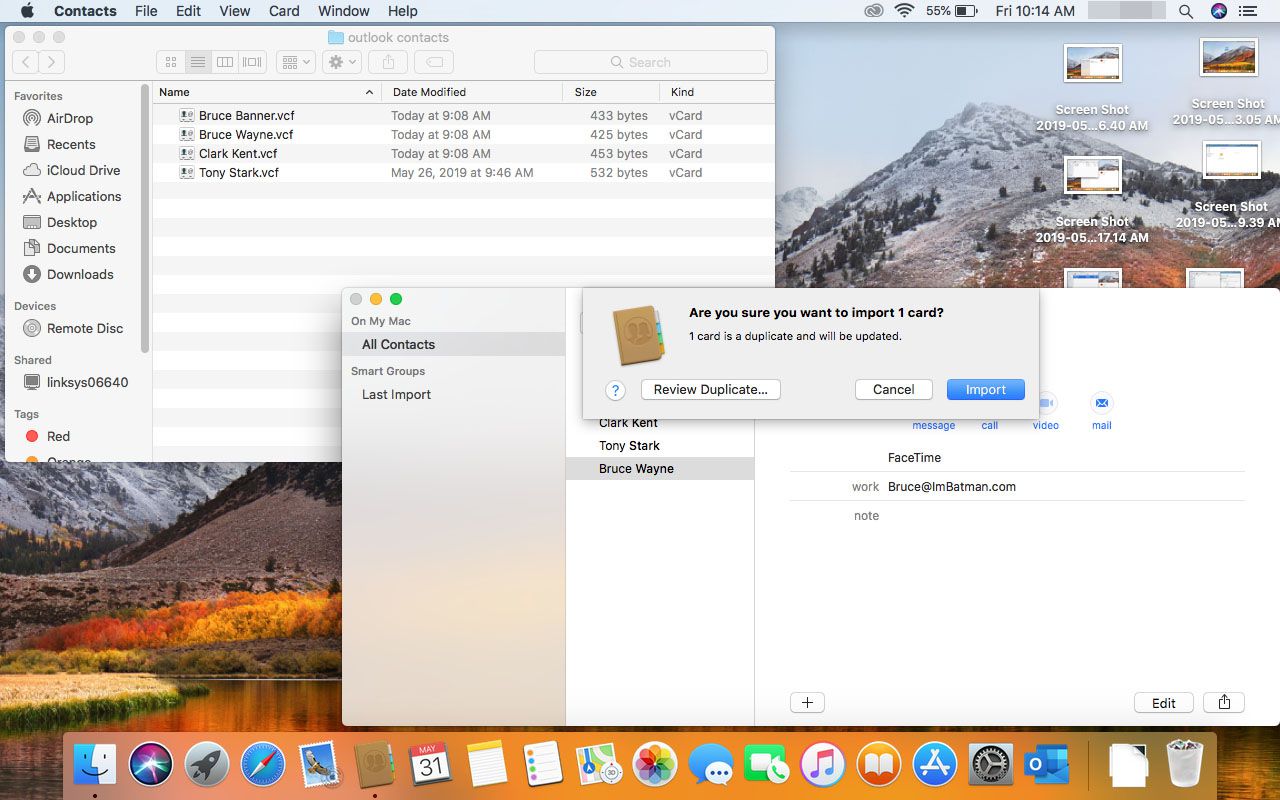1280x800 pixels.
Task: Open Downloads in Finder sidebar
Action: coord(80,274)
